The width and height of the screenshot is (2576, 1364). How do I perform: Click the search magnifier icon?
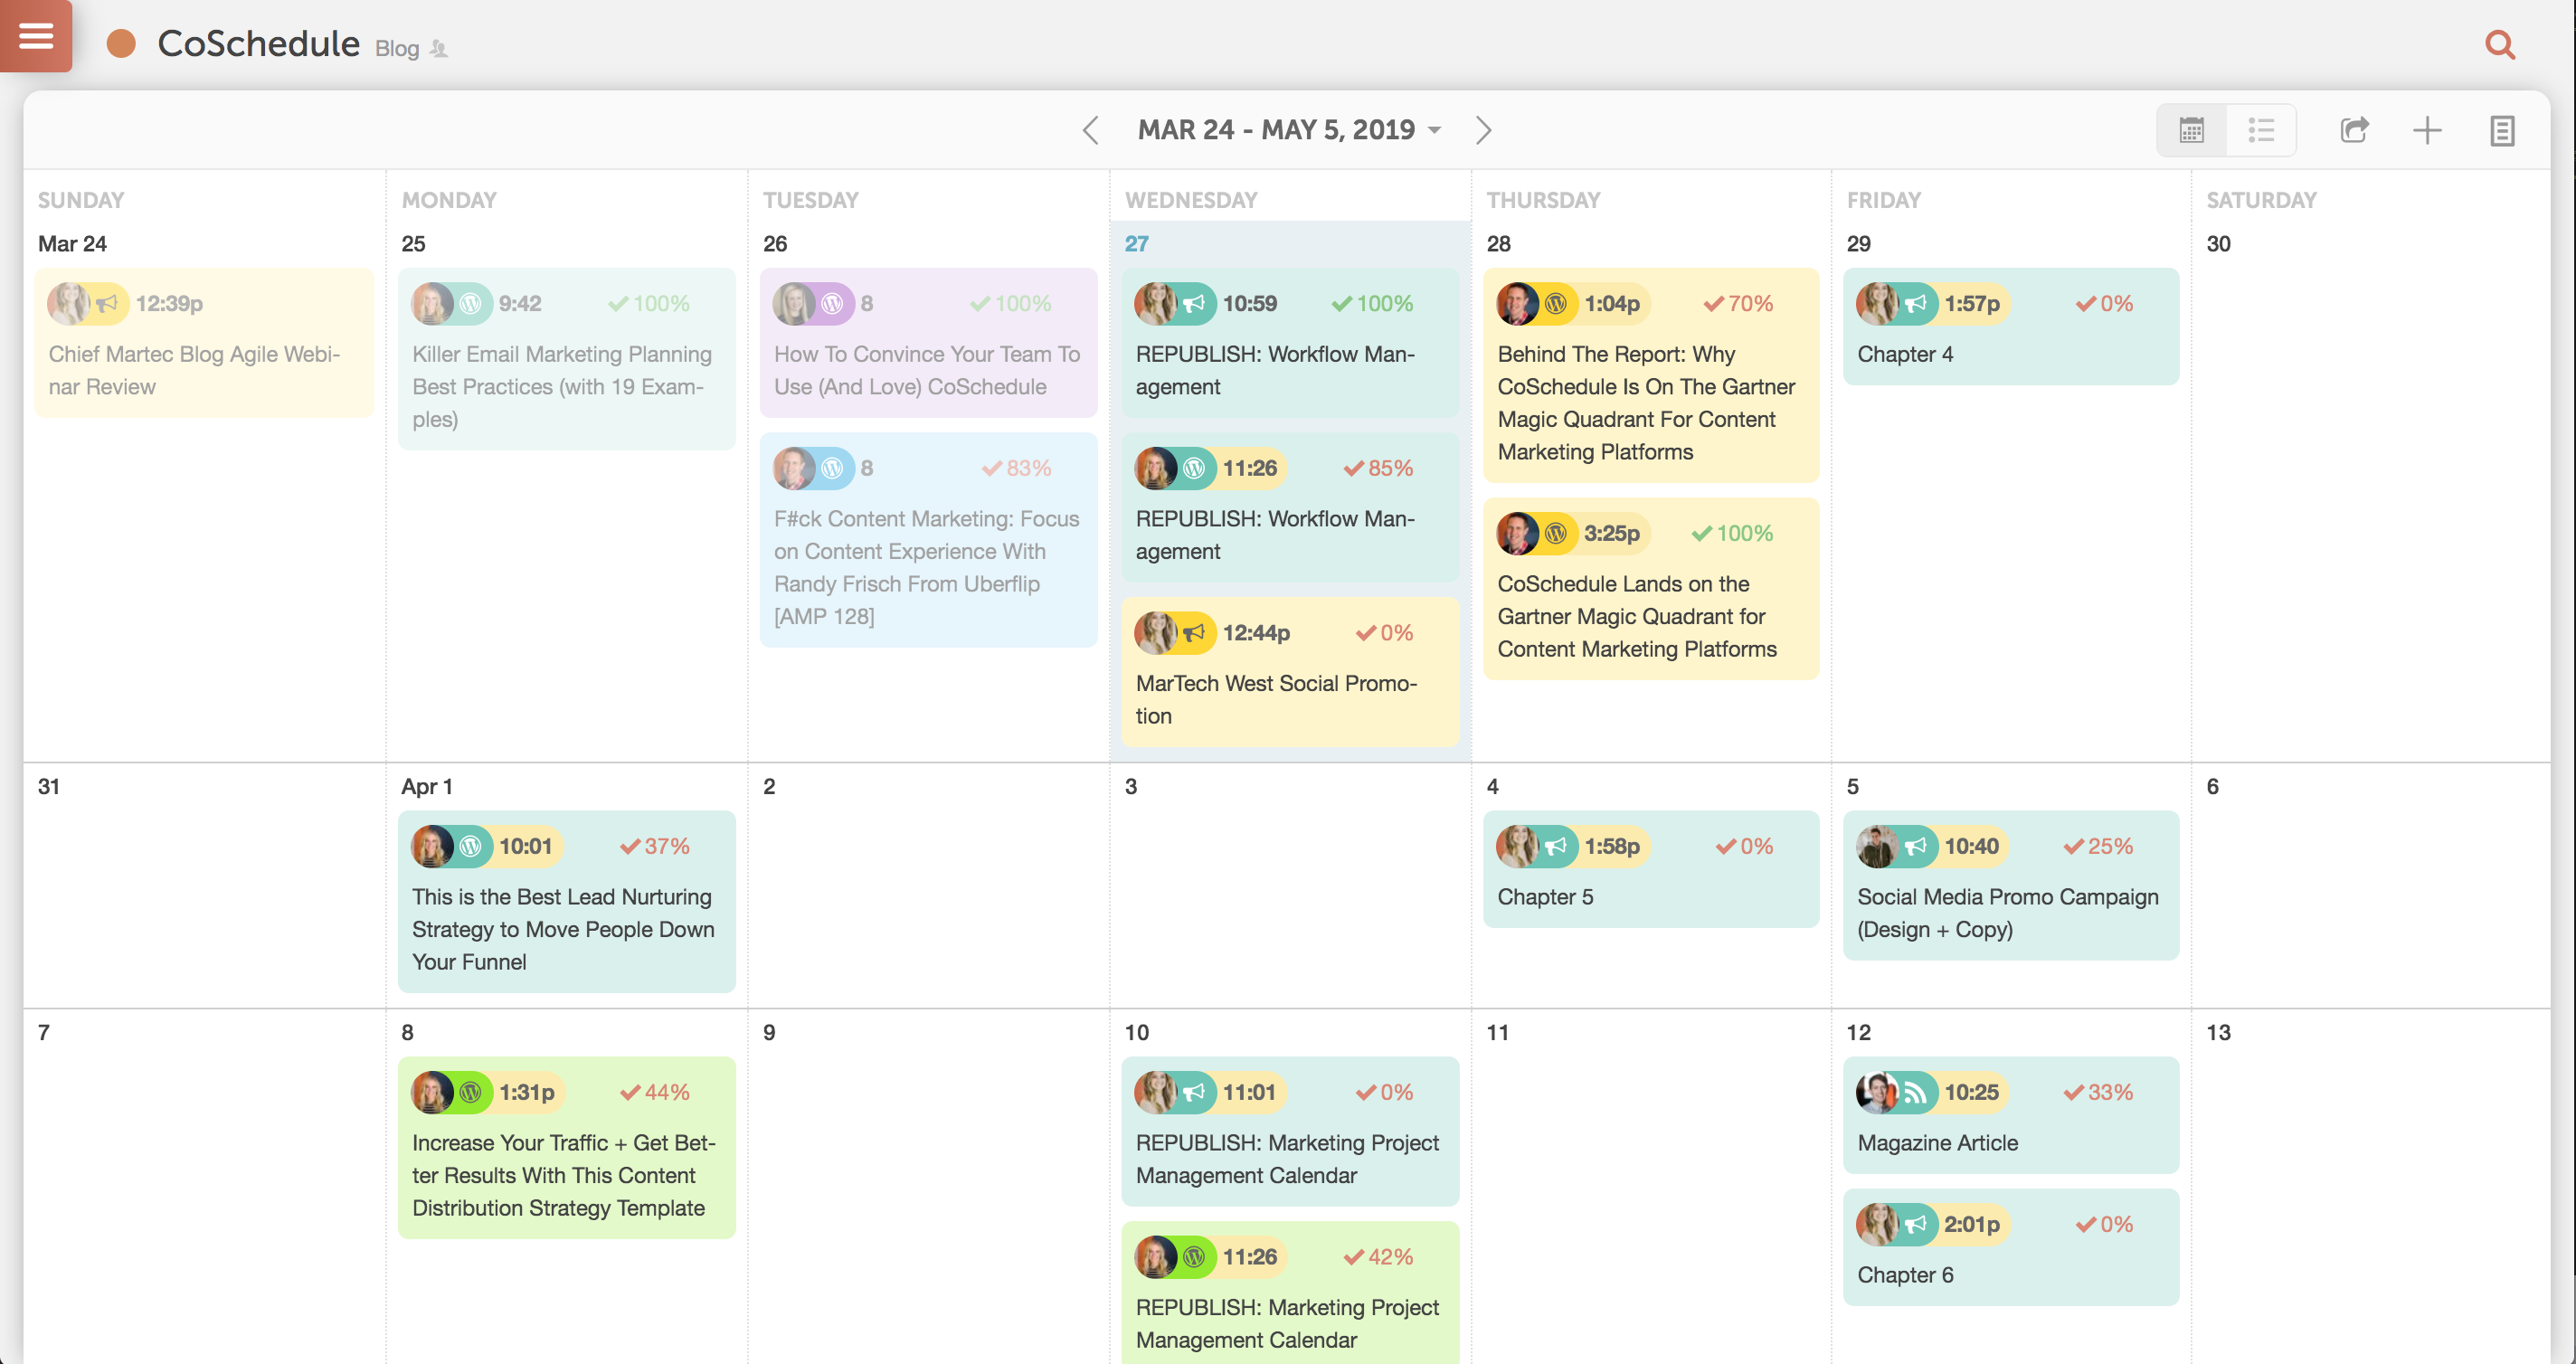(x=2499, y=44)
